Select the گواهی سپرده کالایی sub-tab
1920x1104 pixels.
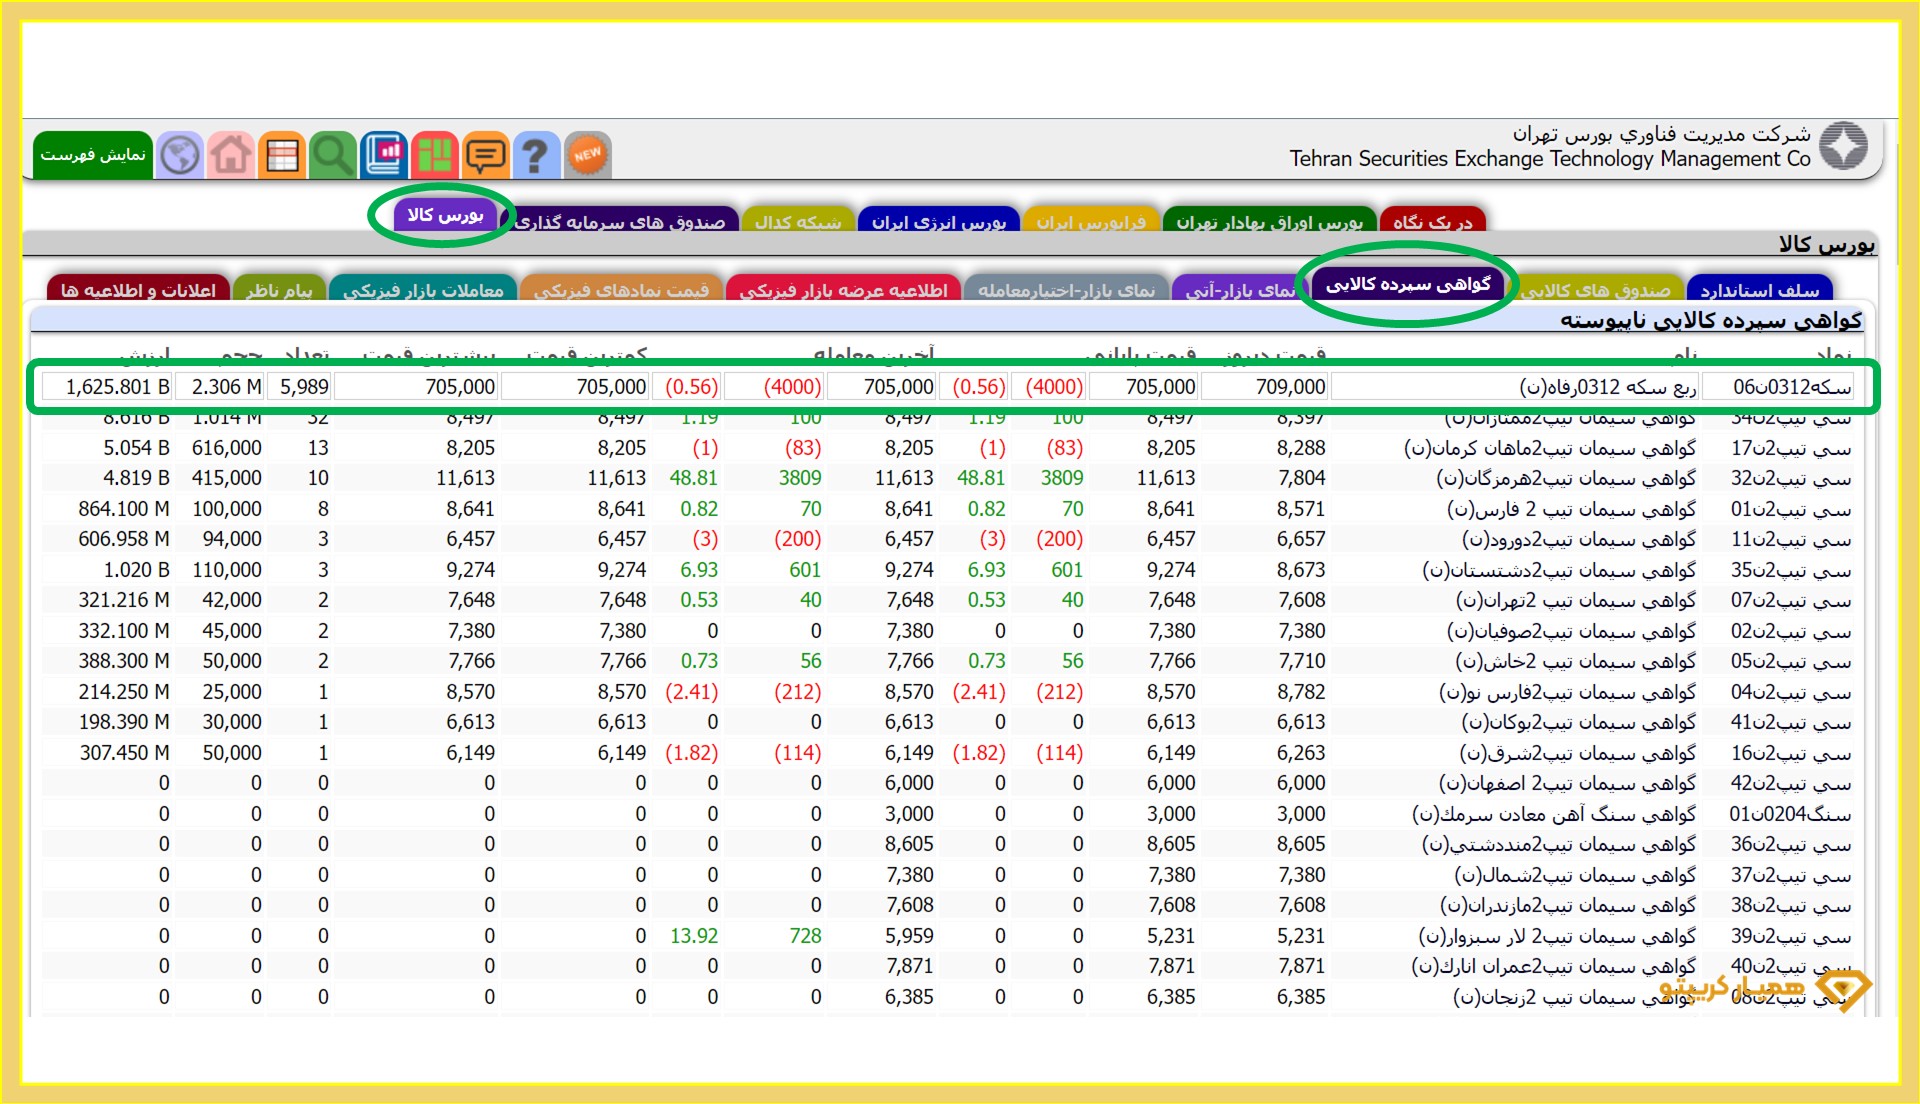click(x=1408, y=284)
